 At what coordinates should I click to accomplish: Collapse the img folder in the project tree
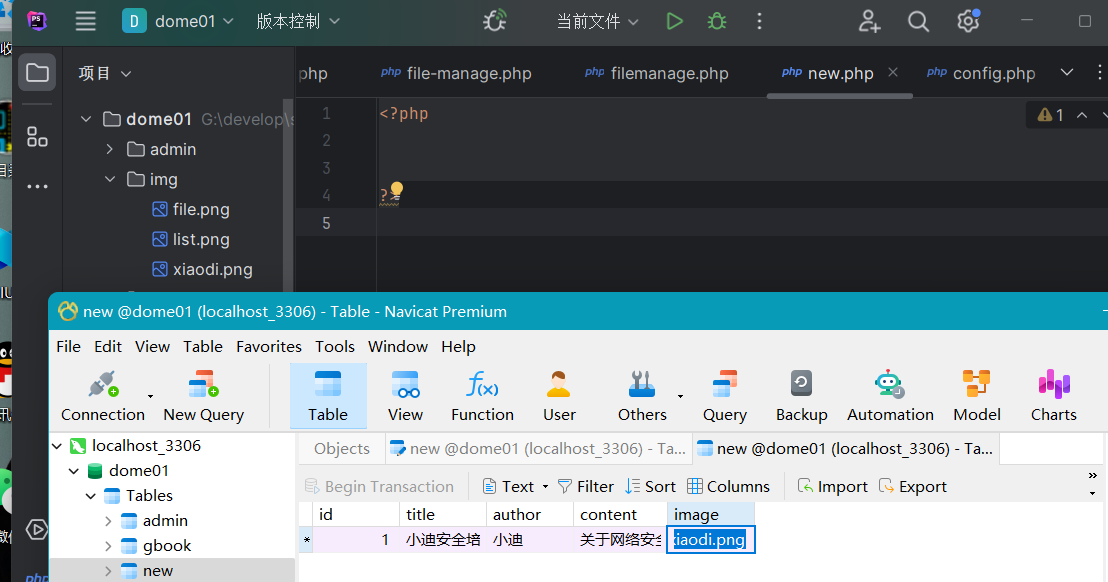click(x=109, y=179)
